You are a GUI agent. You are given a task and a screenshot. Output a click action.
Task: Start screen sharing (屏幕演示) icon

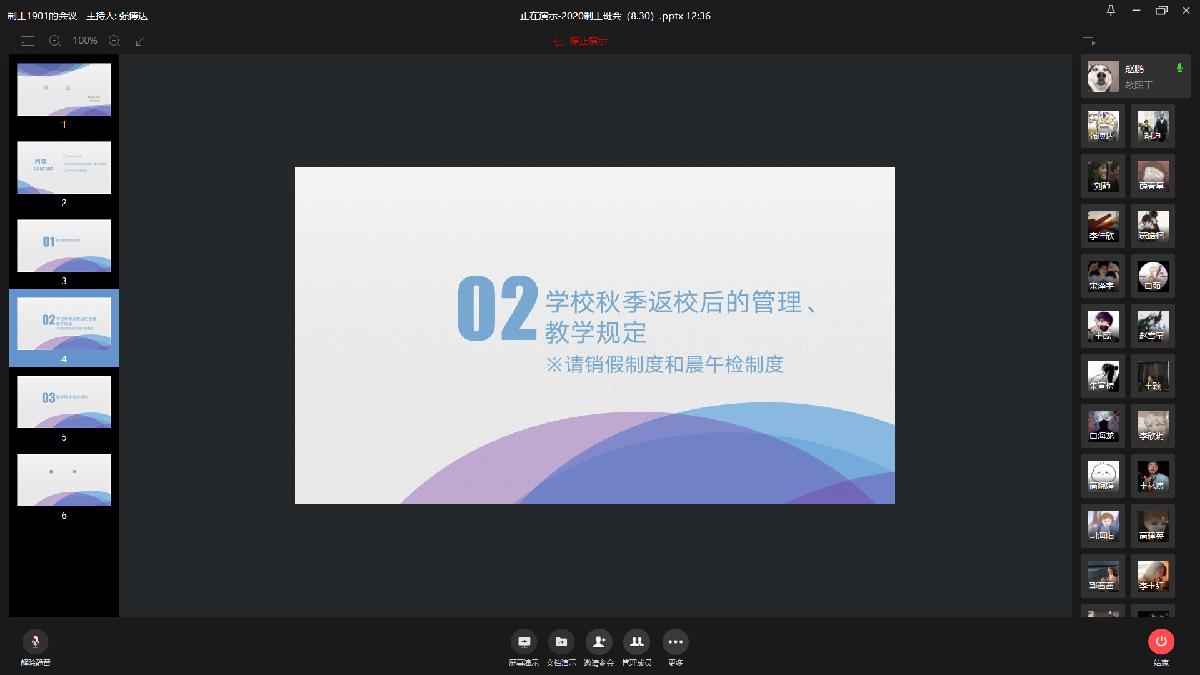[523, 642]
